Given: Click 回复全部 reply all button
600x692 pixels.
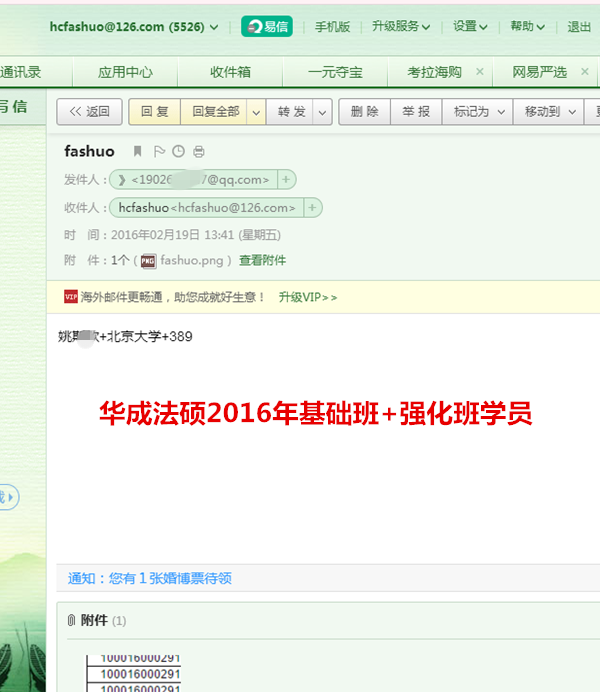Looking at the screenshot, I should 216,112.
